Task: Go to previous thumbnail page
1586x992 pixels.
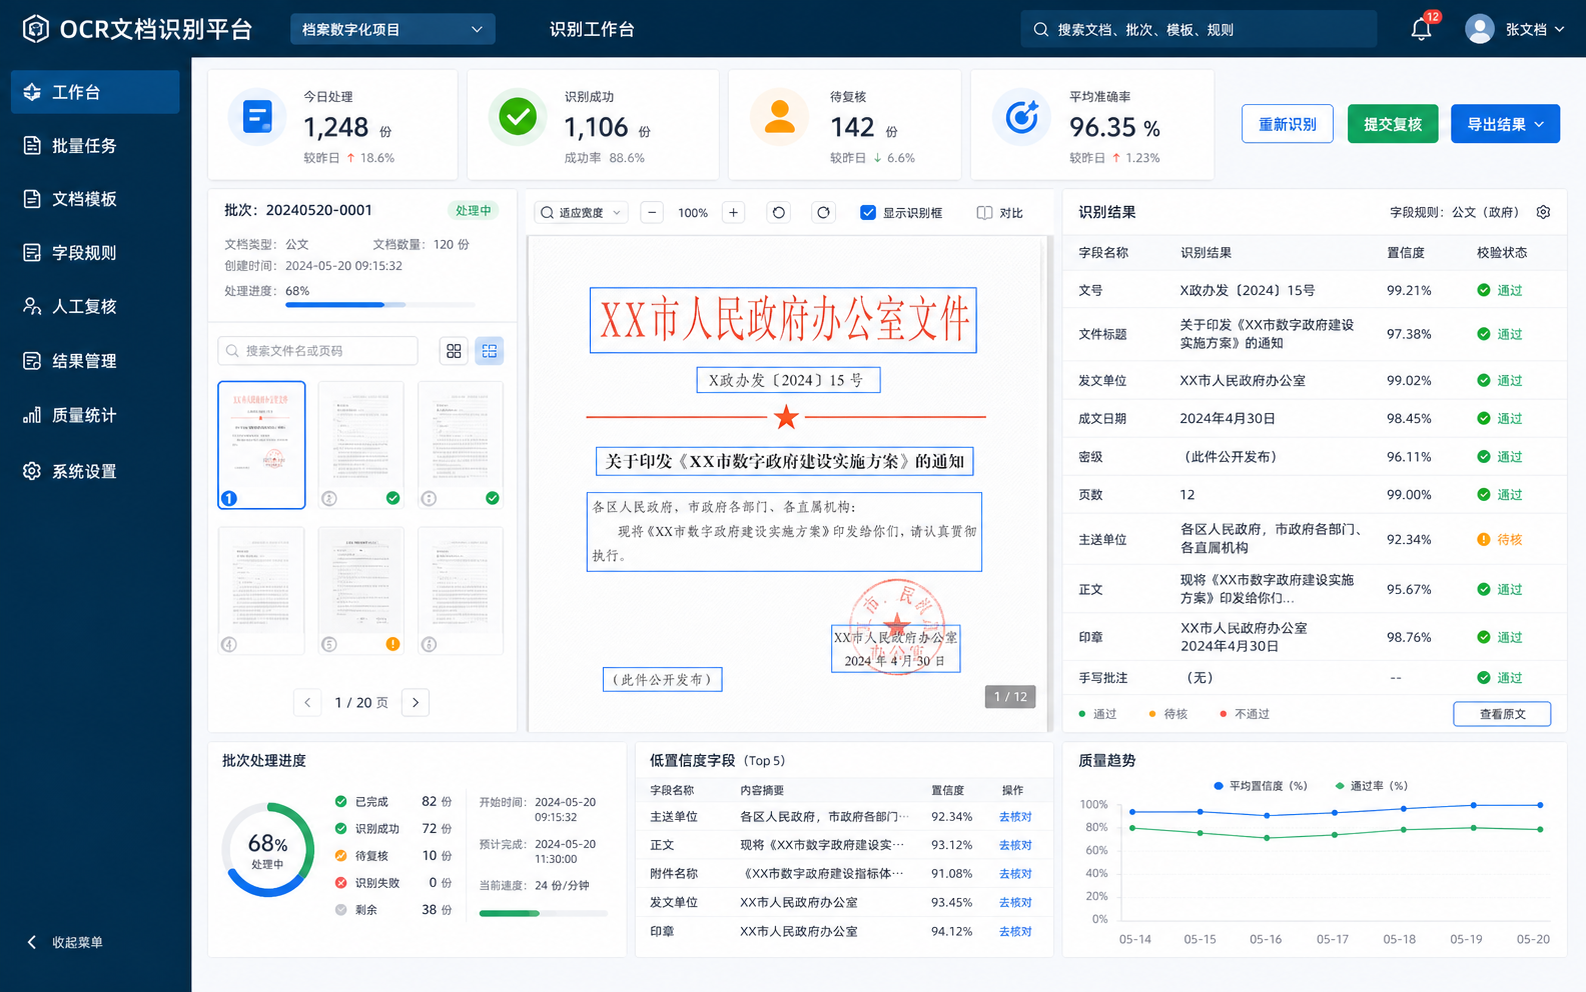Action: 307,702
